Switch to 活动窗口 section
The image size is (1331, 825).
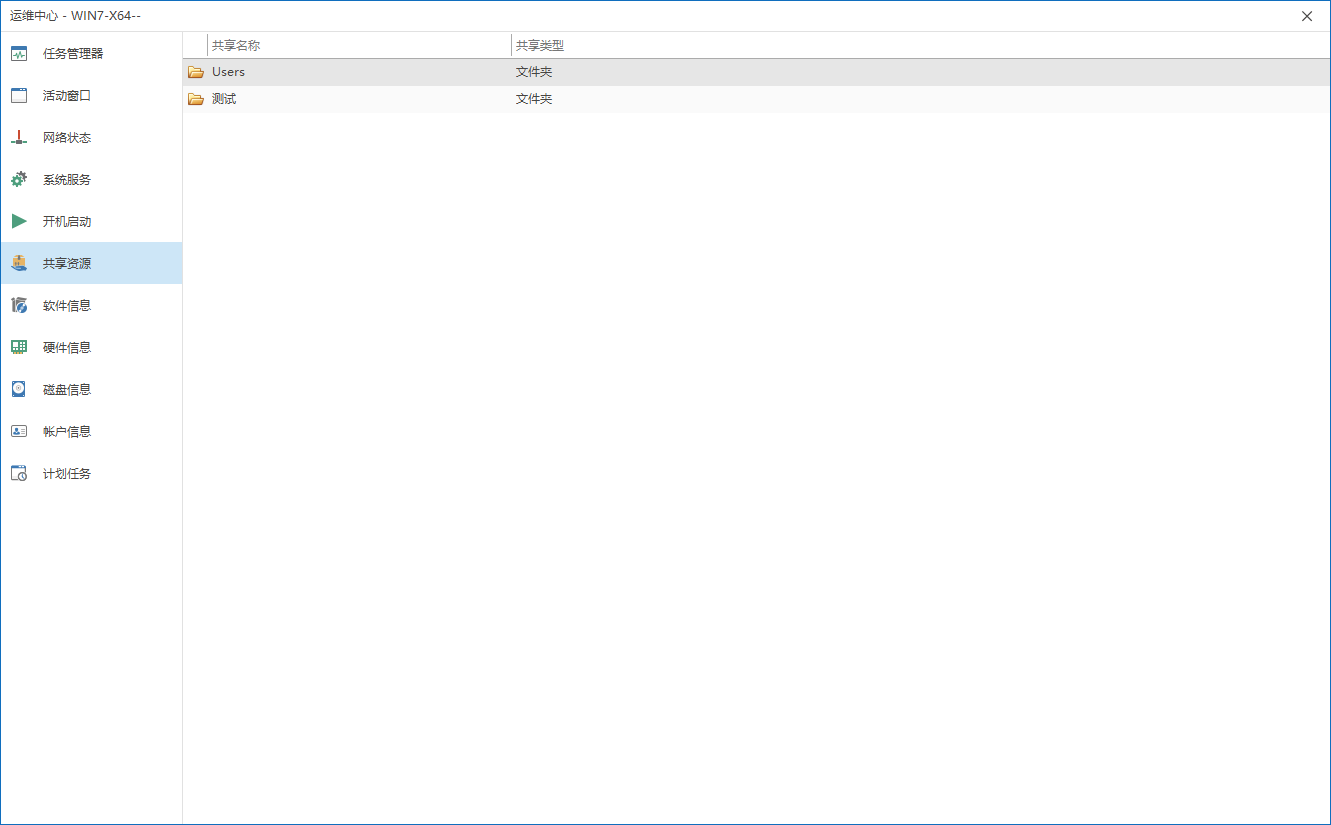[91, 95]
